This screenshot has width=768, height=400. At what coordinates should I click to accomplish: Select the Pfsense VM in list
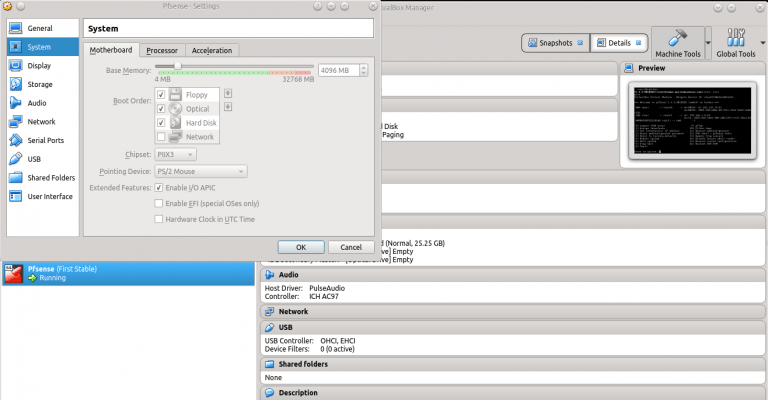[128, 274]
